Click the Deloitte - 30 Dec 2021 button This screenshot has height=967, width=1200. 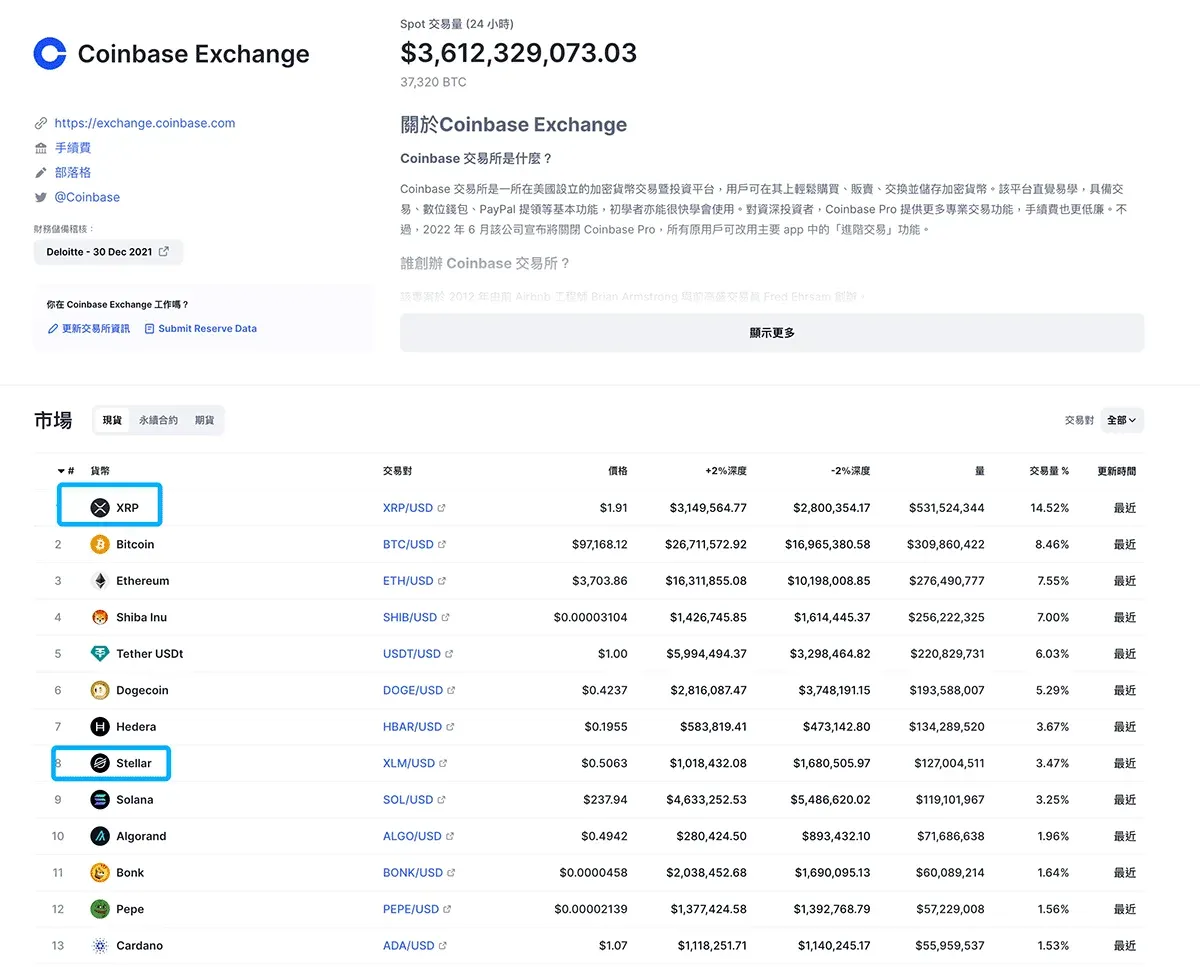tap(108, 252)
